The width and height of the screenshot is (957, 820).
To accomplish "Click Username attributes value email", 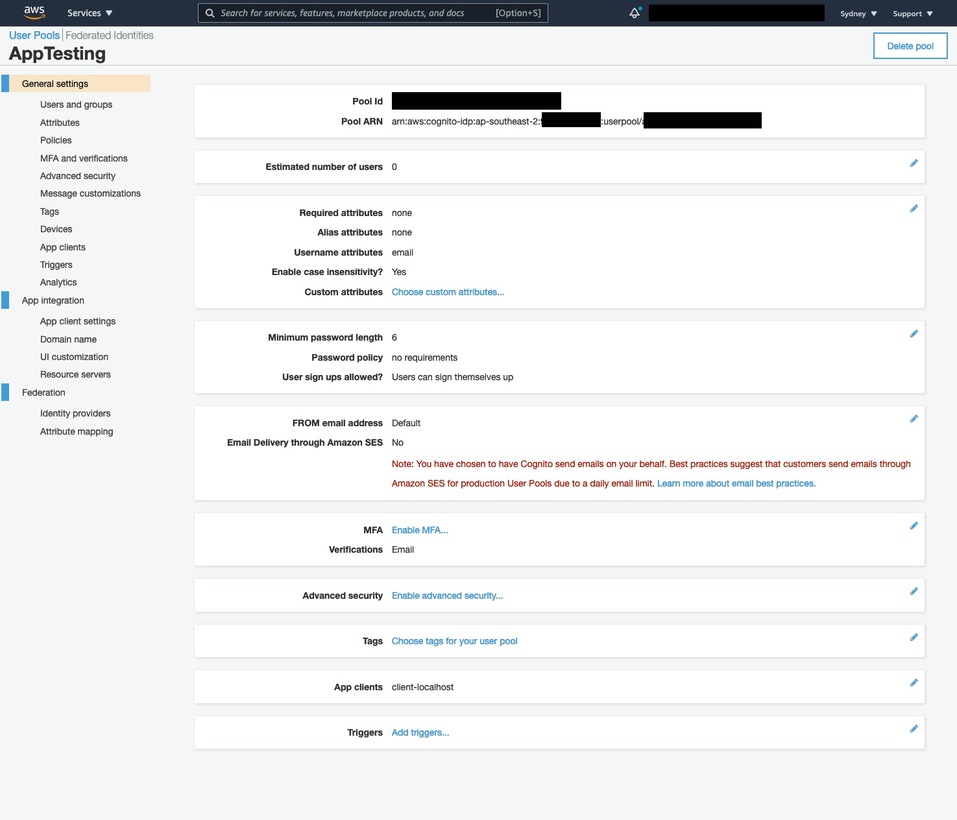I will [x=402, y=253].
